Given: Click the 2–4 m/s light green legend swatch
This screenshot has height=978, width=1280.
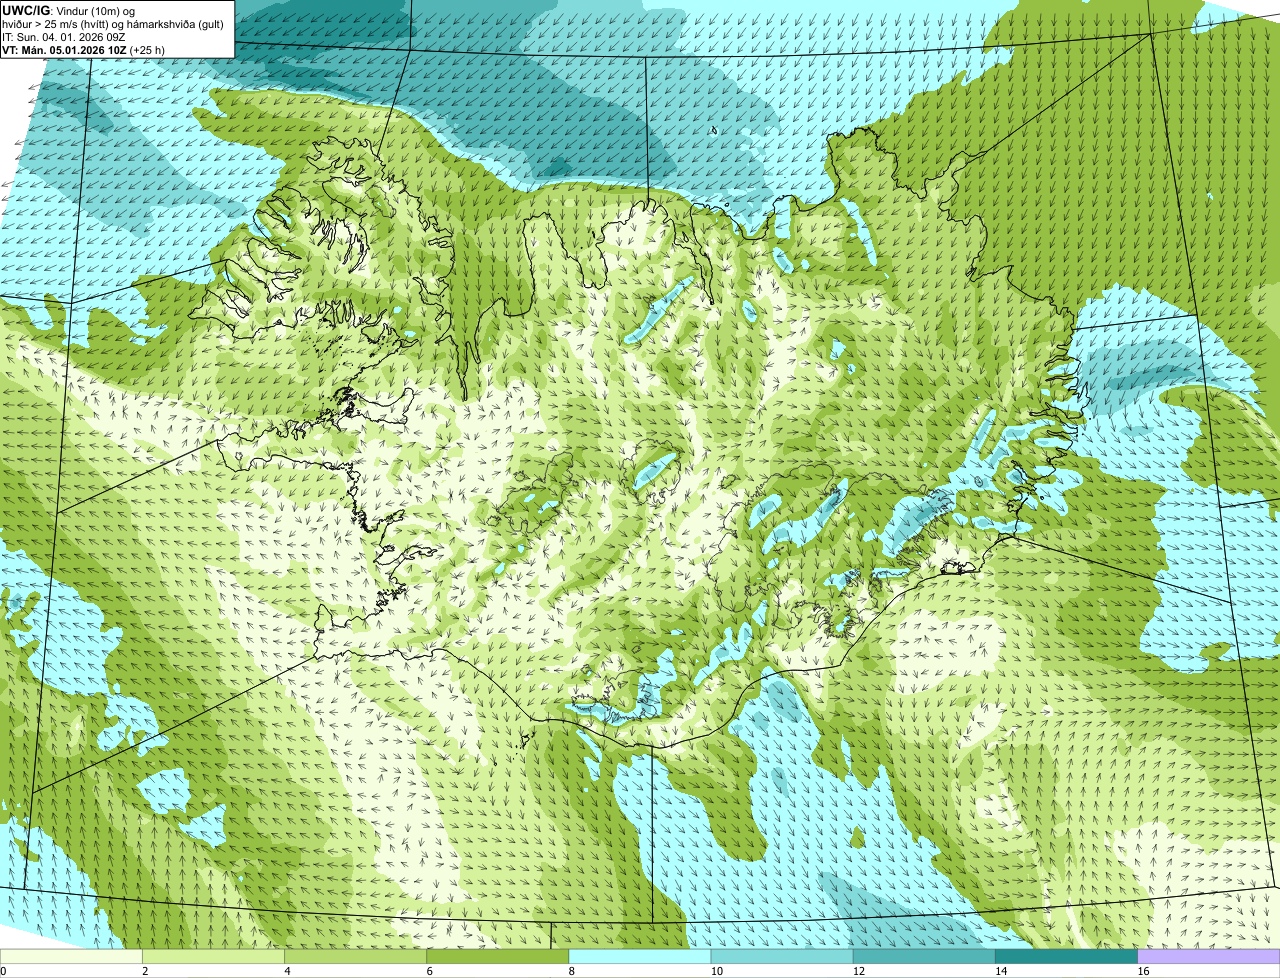Looking at the screenshot, I should (214, 957).
